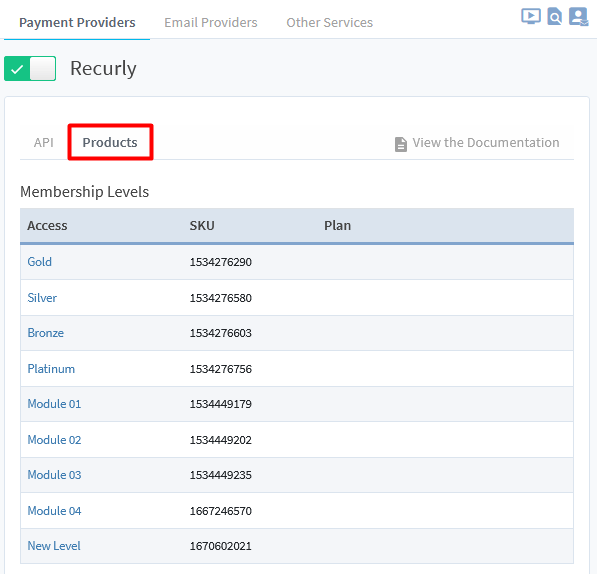This screenshot has height=574, width=597.
Task: Switch to Email Providers tab
Action: (211, 22)
